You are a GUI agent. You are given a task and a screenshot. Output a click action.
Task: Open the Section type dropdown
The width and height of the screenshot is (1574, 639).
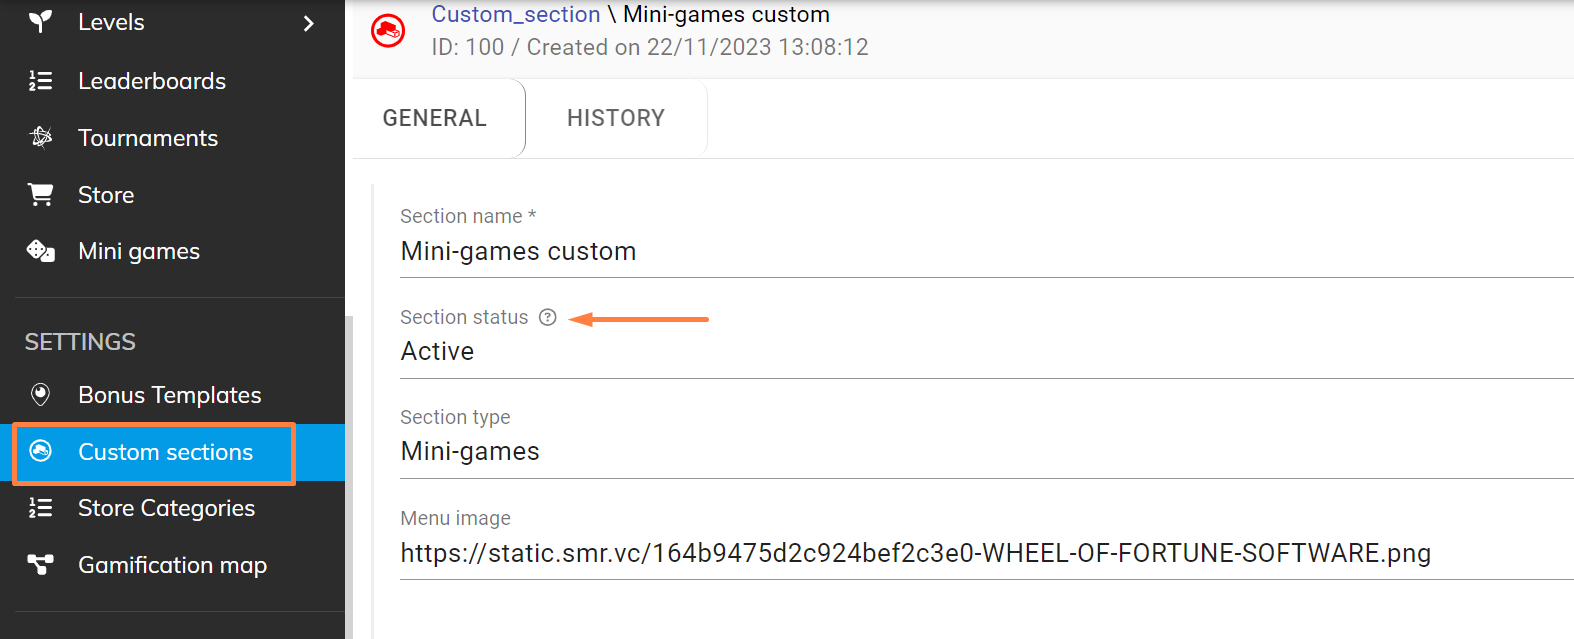[985, 452]
